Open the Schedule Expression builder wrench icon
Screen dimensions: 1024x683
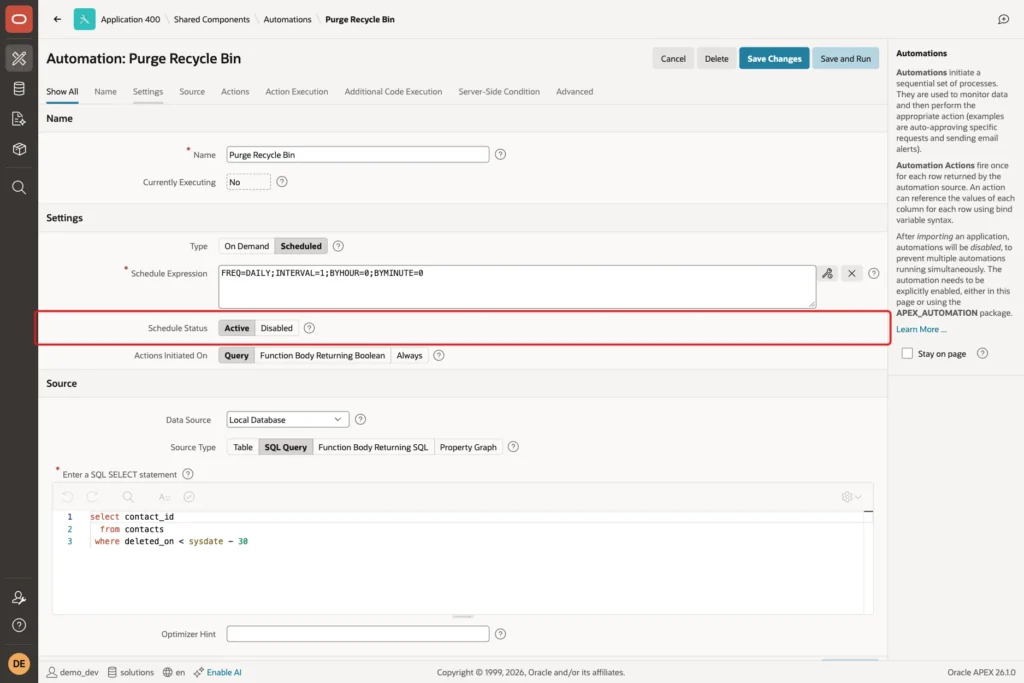tap(827, 274)
